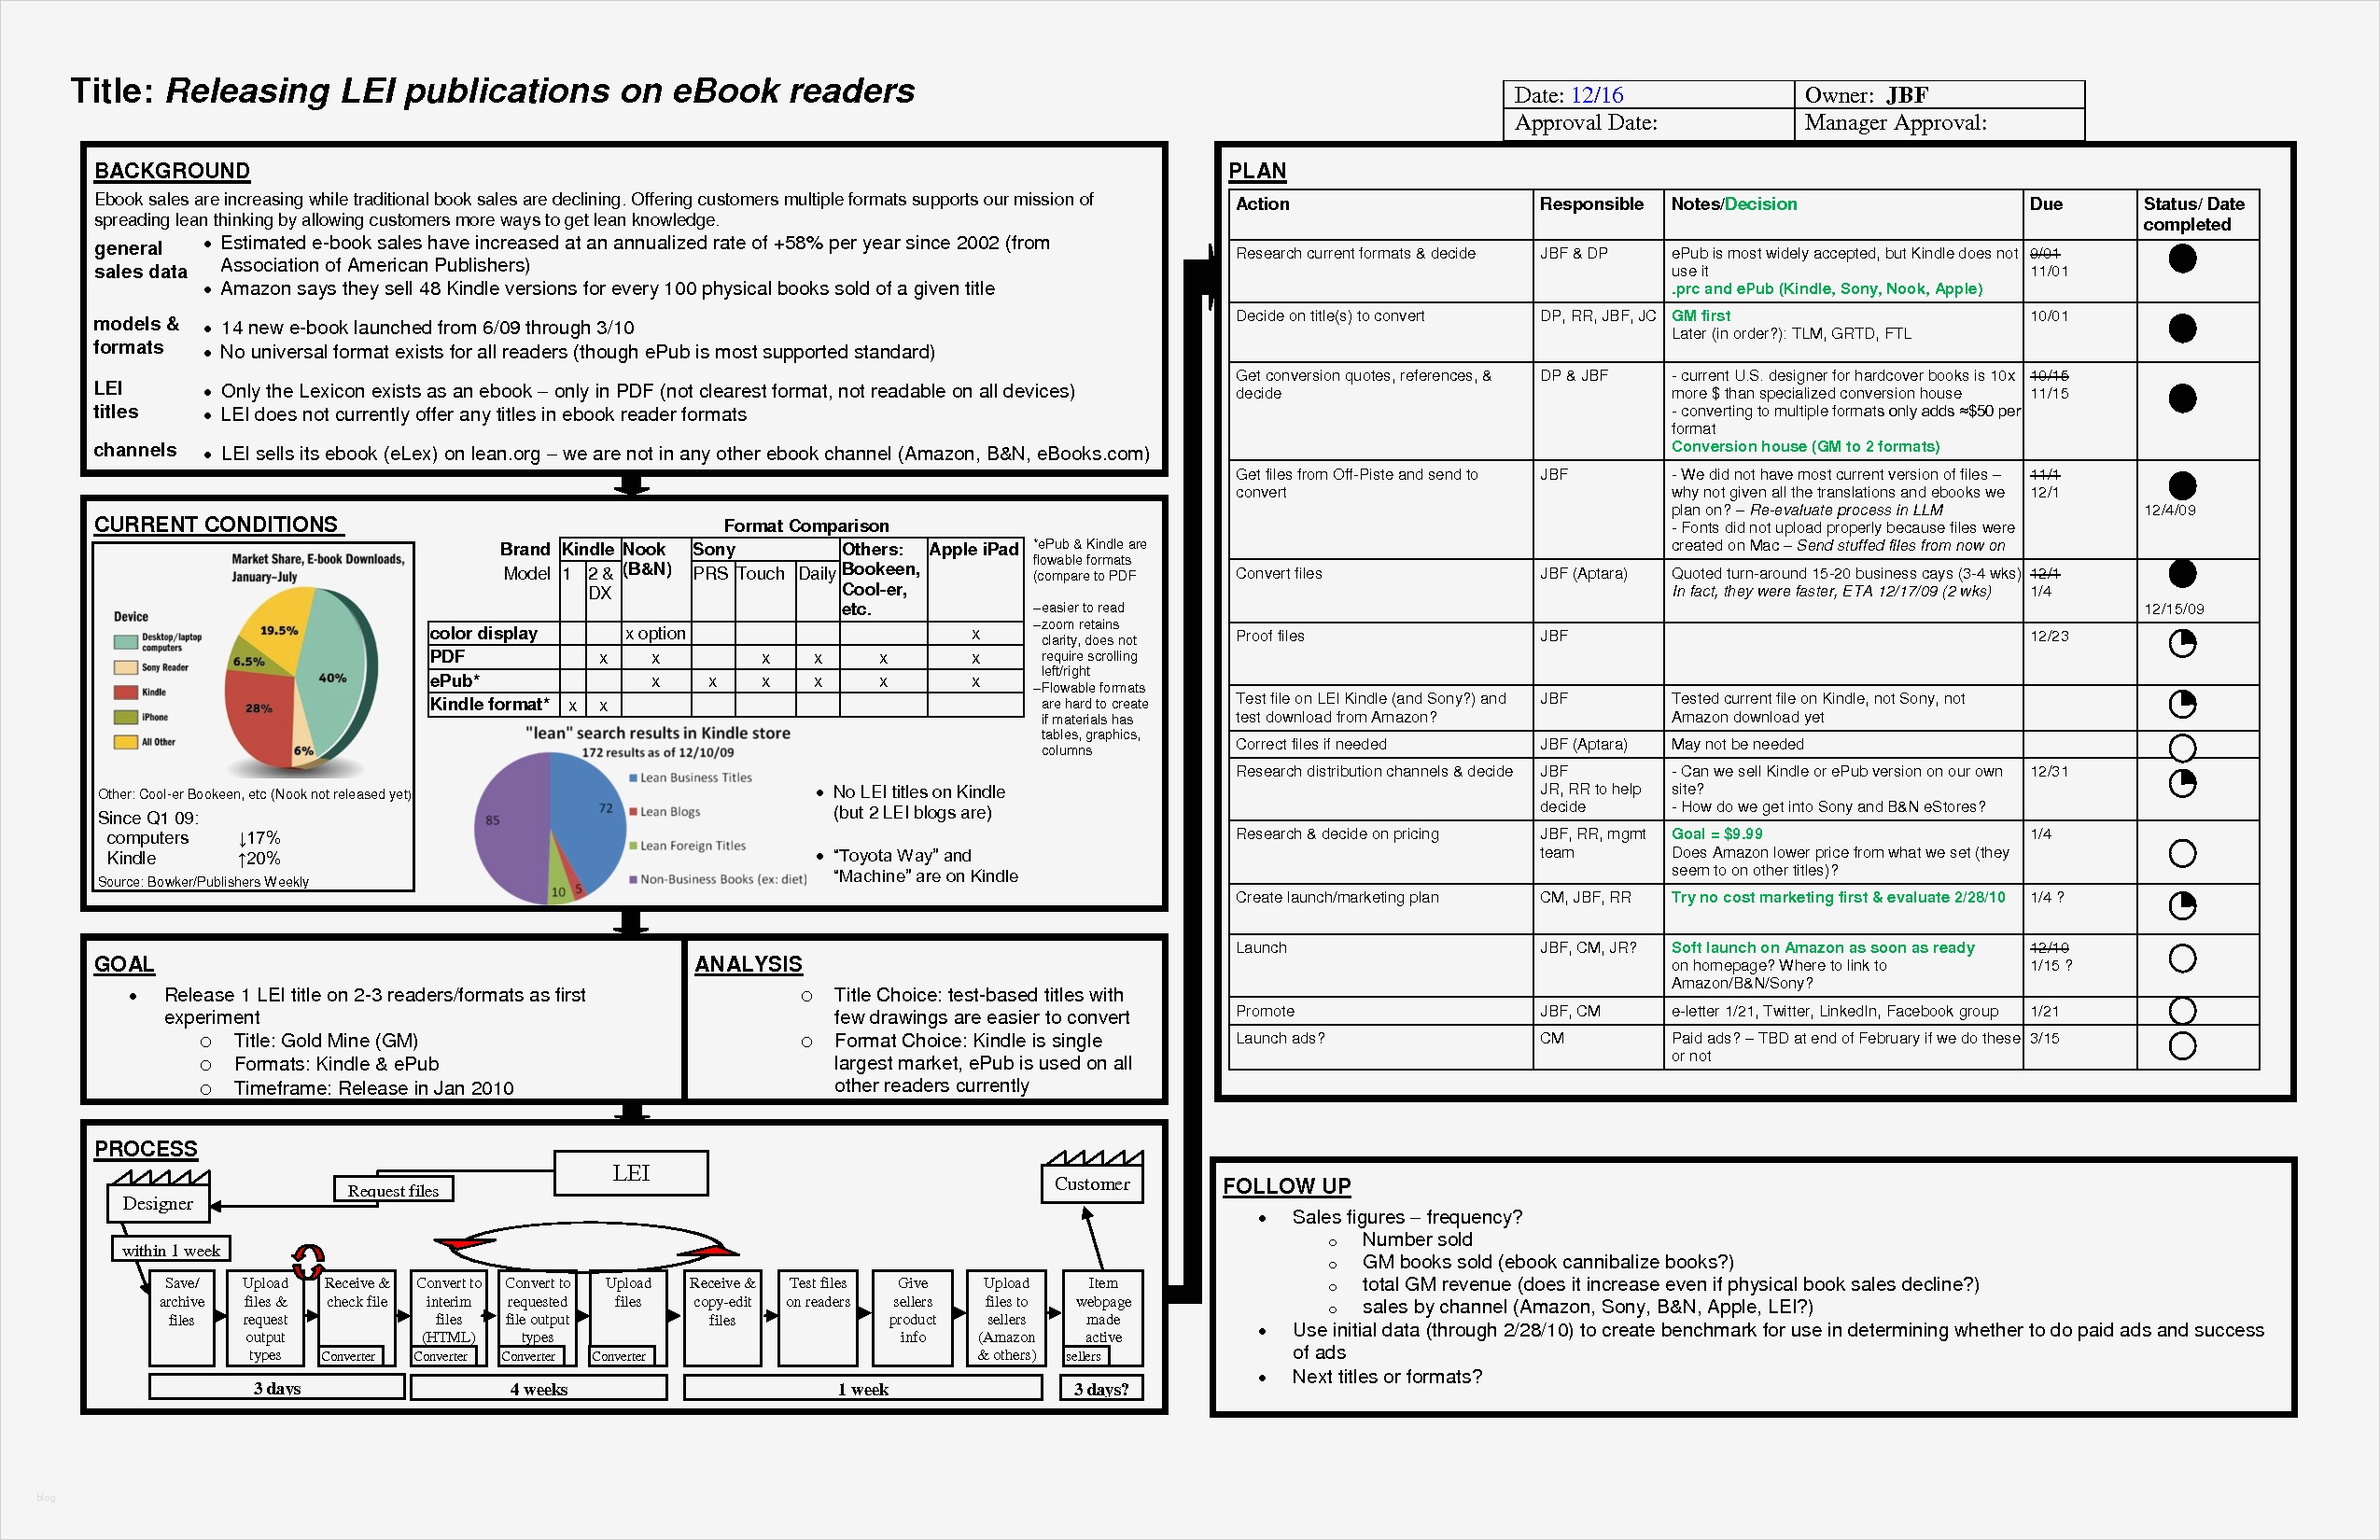
Task: Click red circular arrows above Receive & check file
Action: click(308, 1259)
